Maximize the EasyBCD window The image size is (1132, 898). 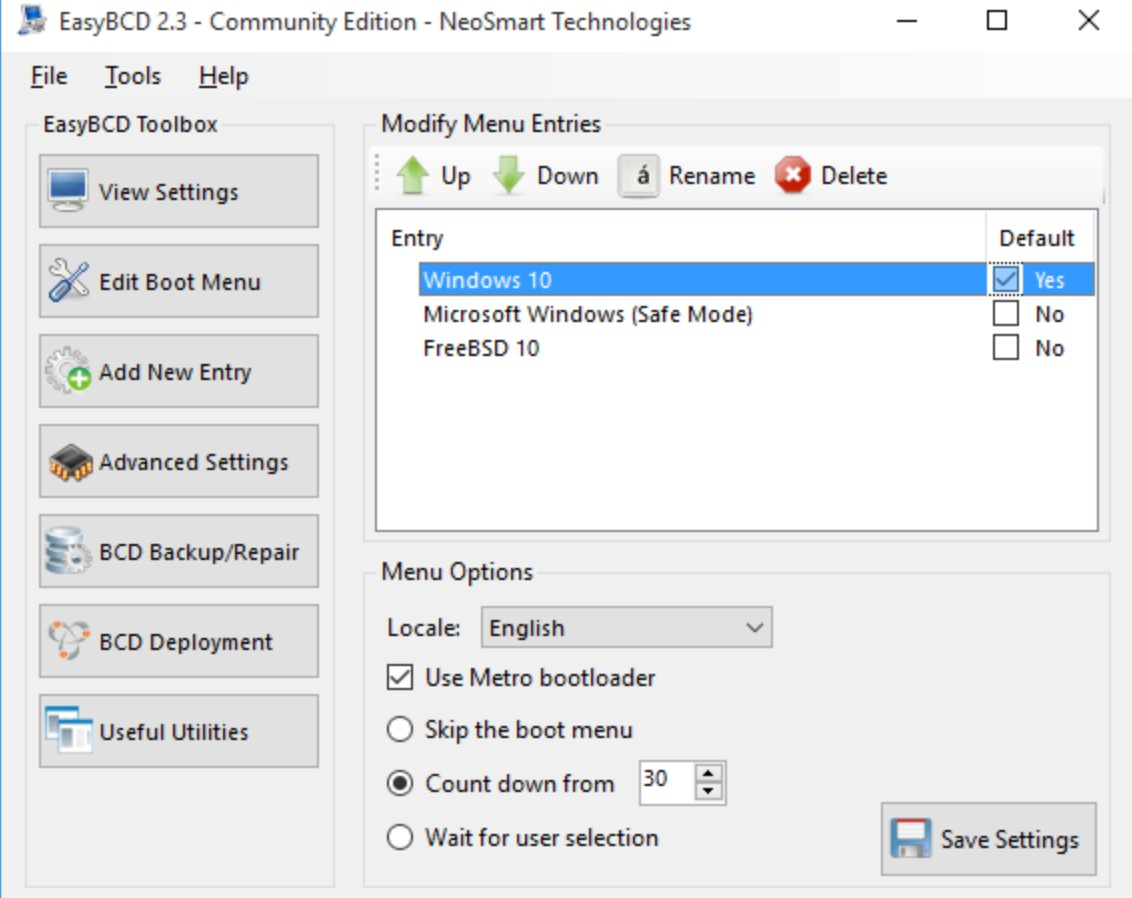tap(997, 21)
